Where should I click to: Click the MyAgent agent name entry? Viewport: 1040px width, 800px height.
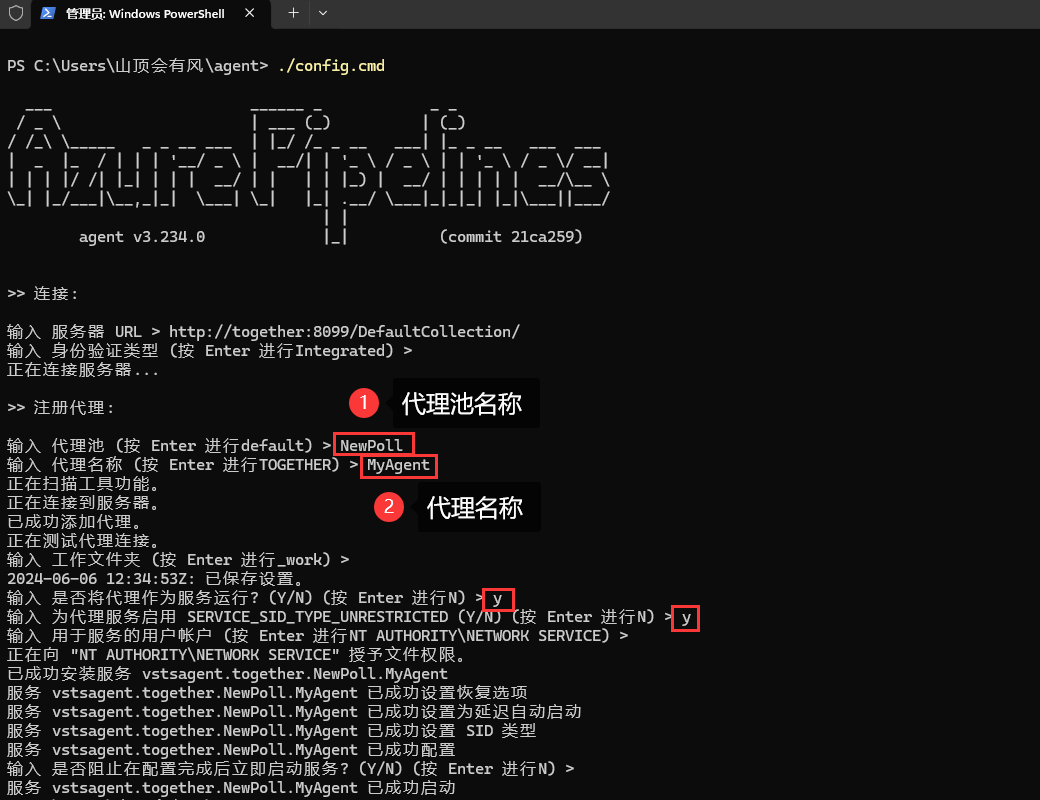click(x=399, y=465)
